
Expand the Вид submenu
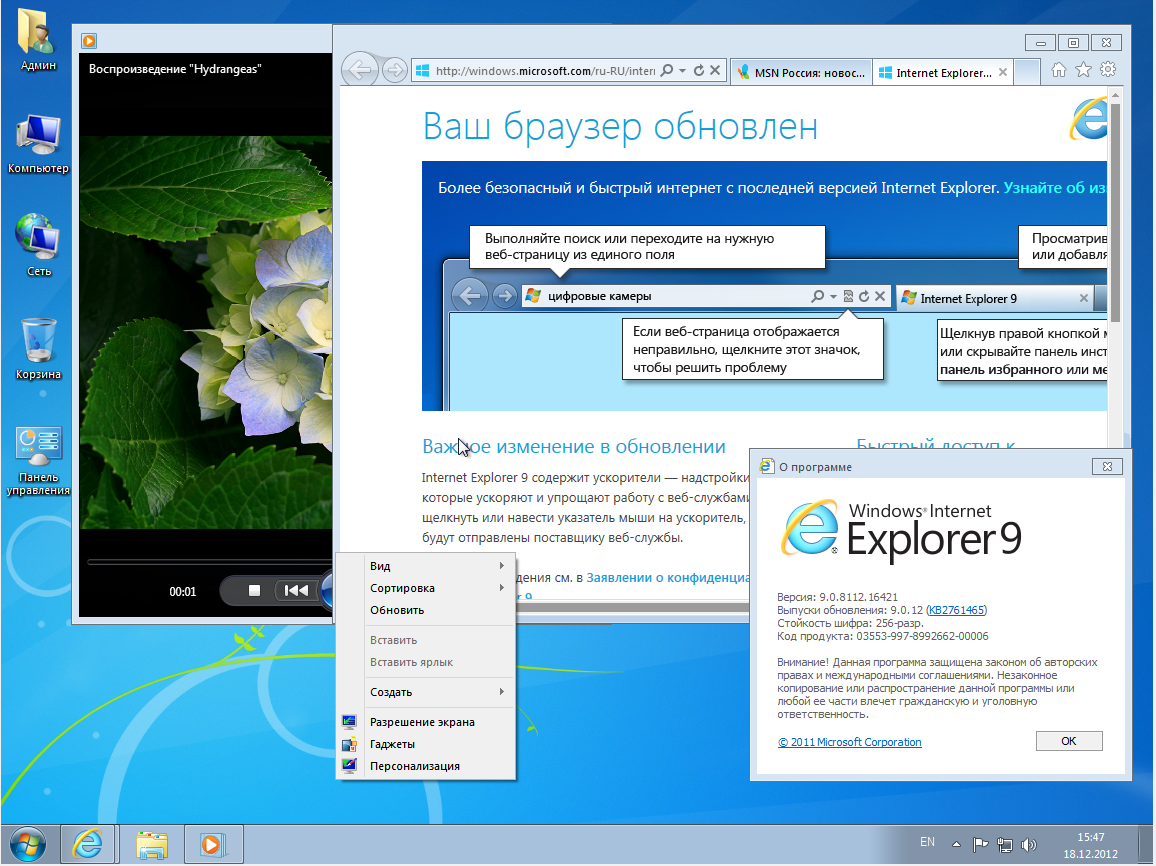point(425,566)
